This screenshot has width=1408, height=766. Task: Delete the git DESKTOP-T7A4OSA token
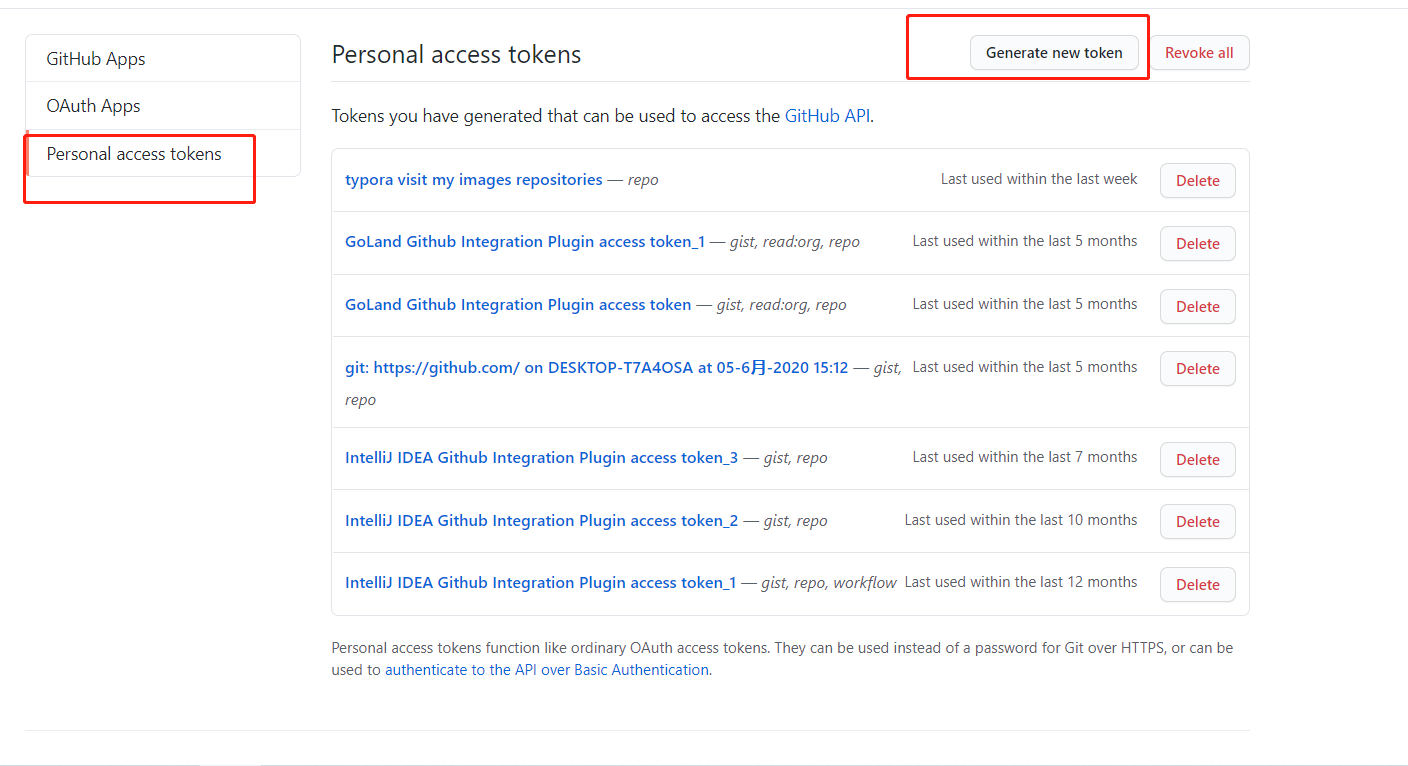(x=1197, y=368)
